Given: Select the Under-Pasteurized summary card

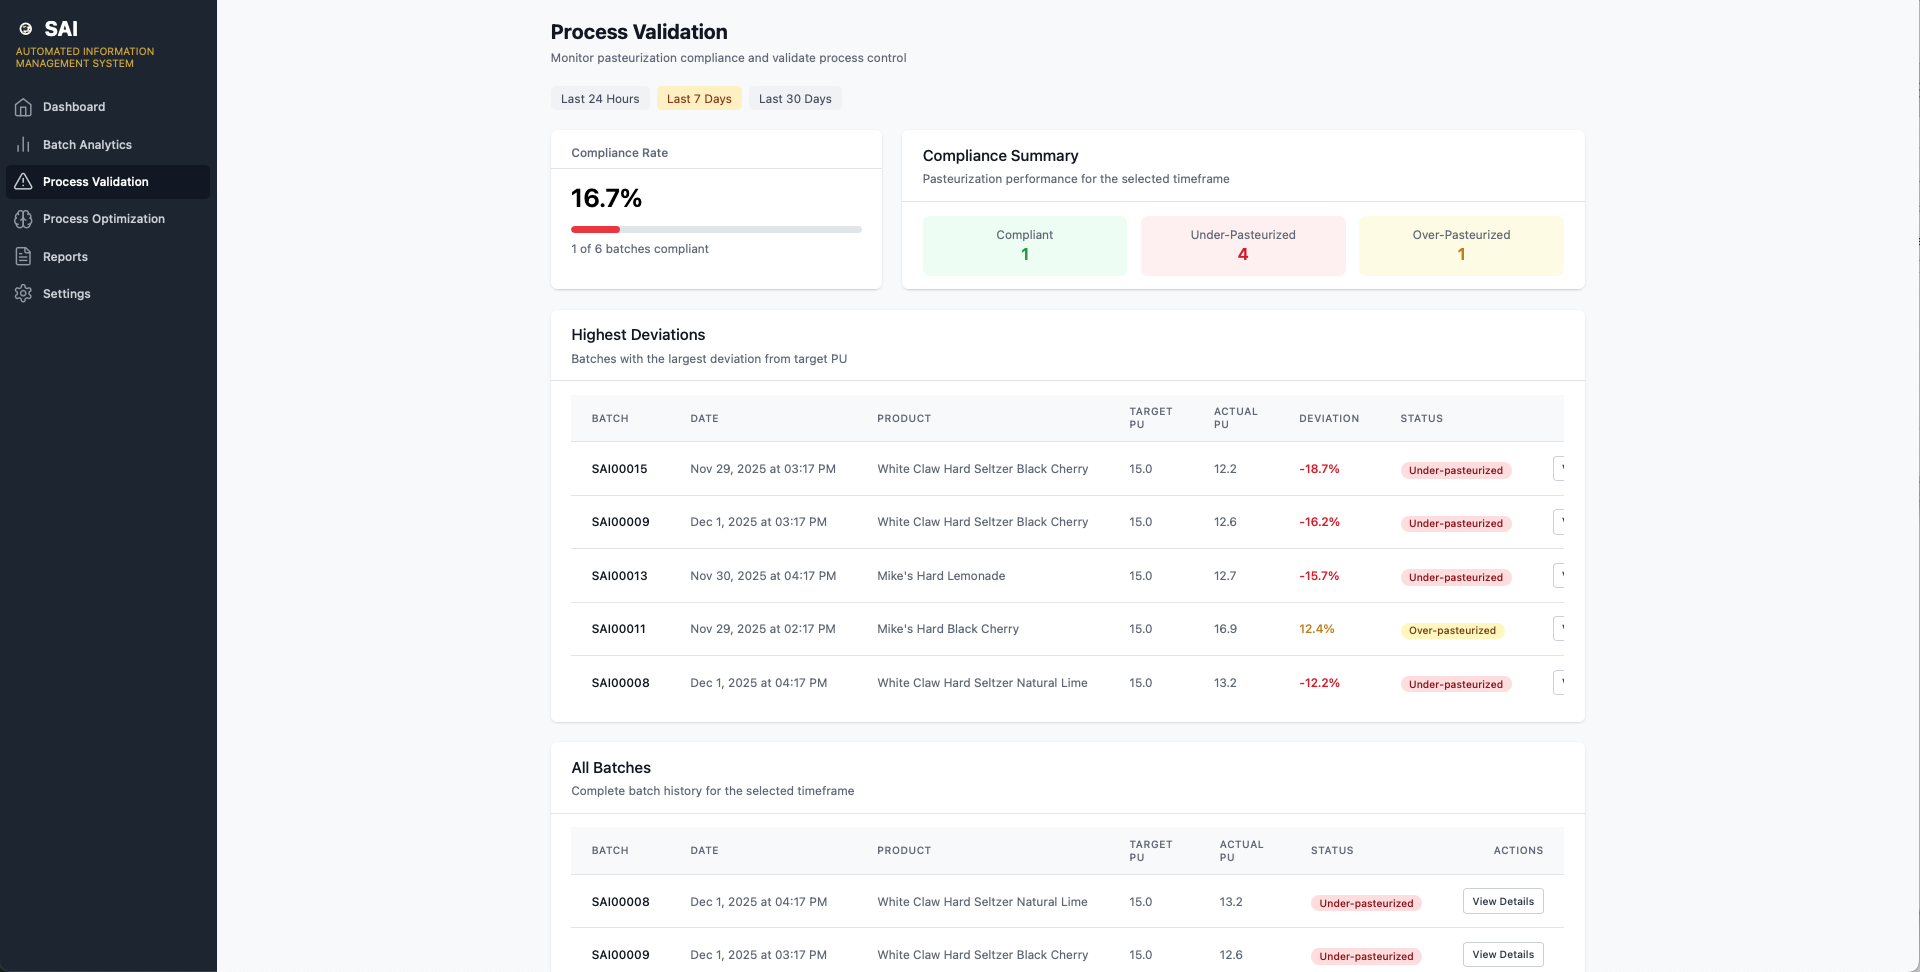Looking at the screenshot, I should [1243, 245].
